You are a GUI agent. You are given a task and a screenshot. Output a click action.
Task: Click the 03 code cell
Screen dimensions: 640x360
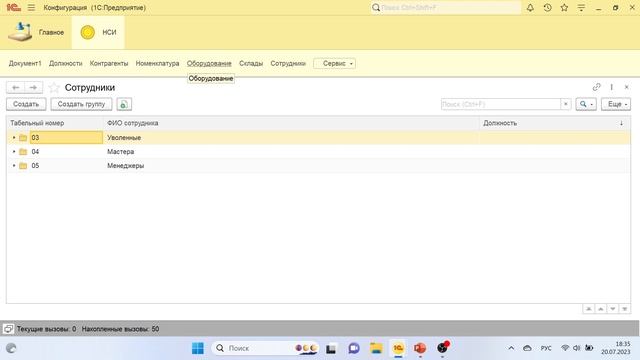point(66,138)
